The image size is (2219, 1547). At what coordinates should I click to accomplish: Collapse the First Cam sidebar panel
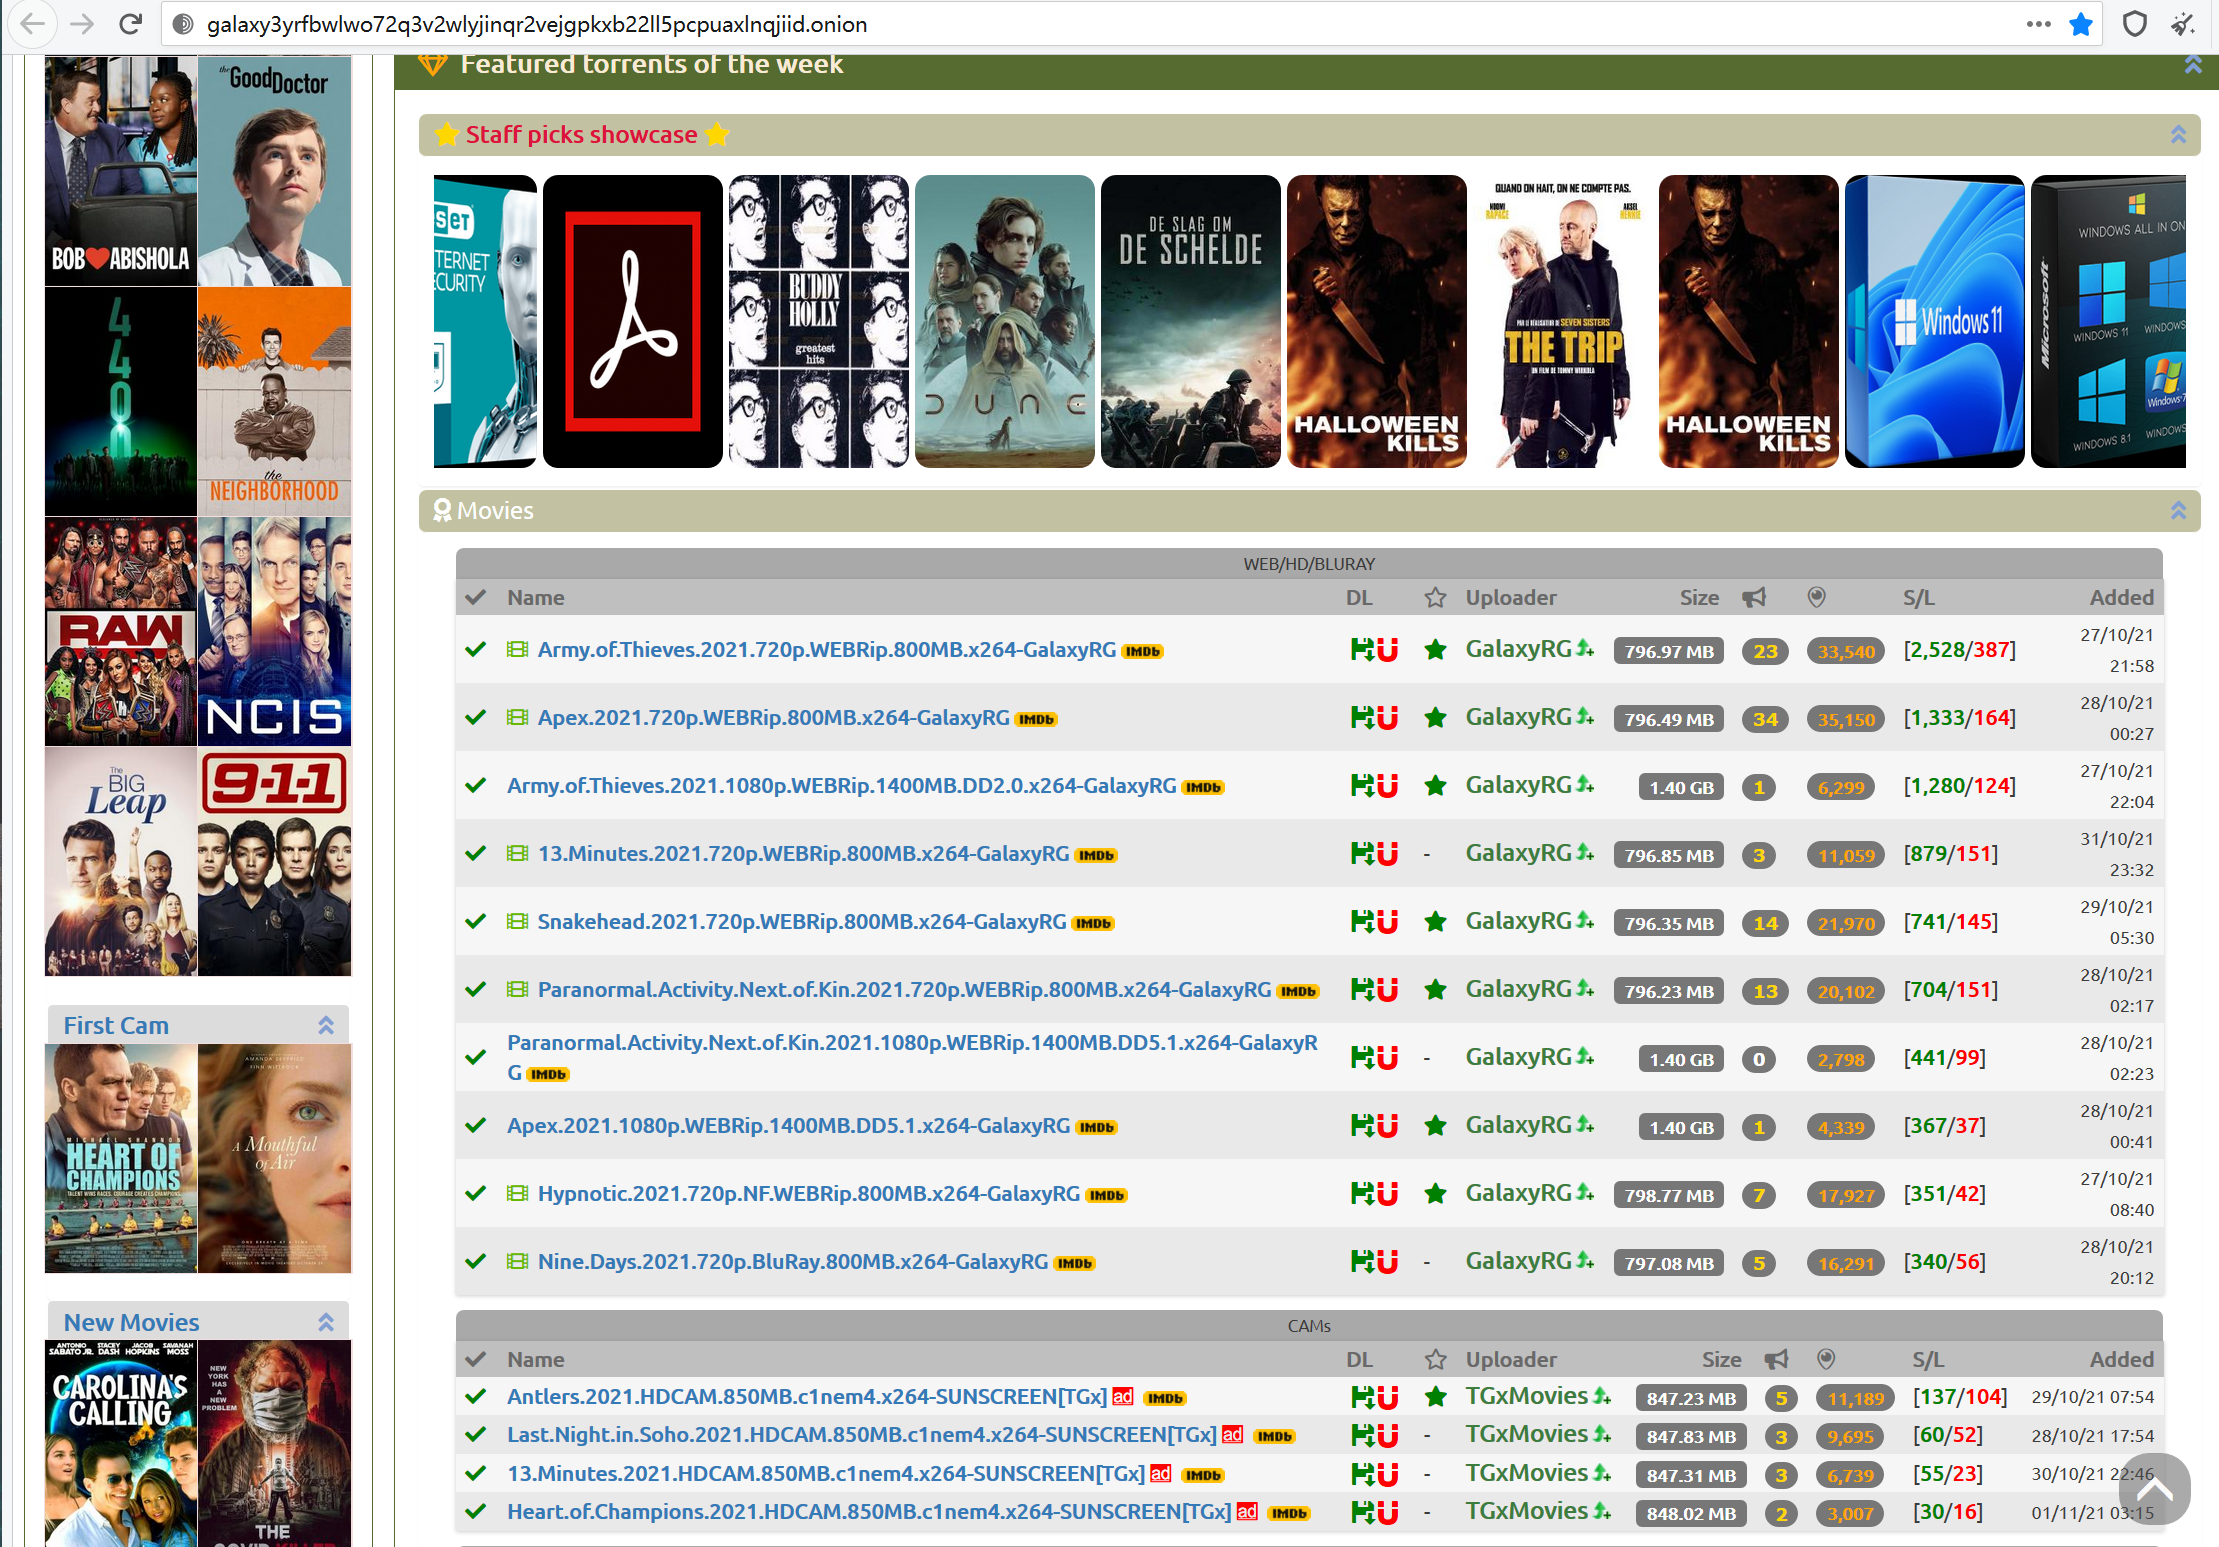click(326, 1025)
